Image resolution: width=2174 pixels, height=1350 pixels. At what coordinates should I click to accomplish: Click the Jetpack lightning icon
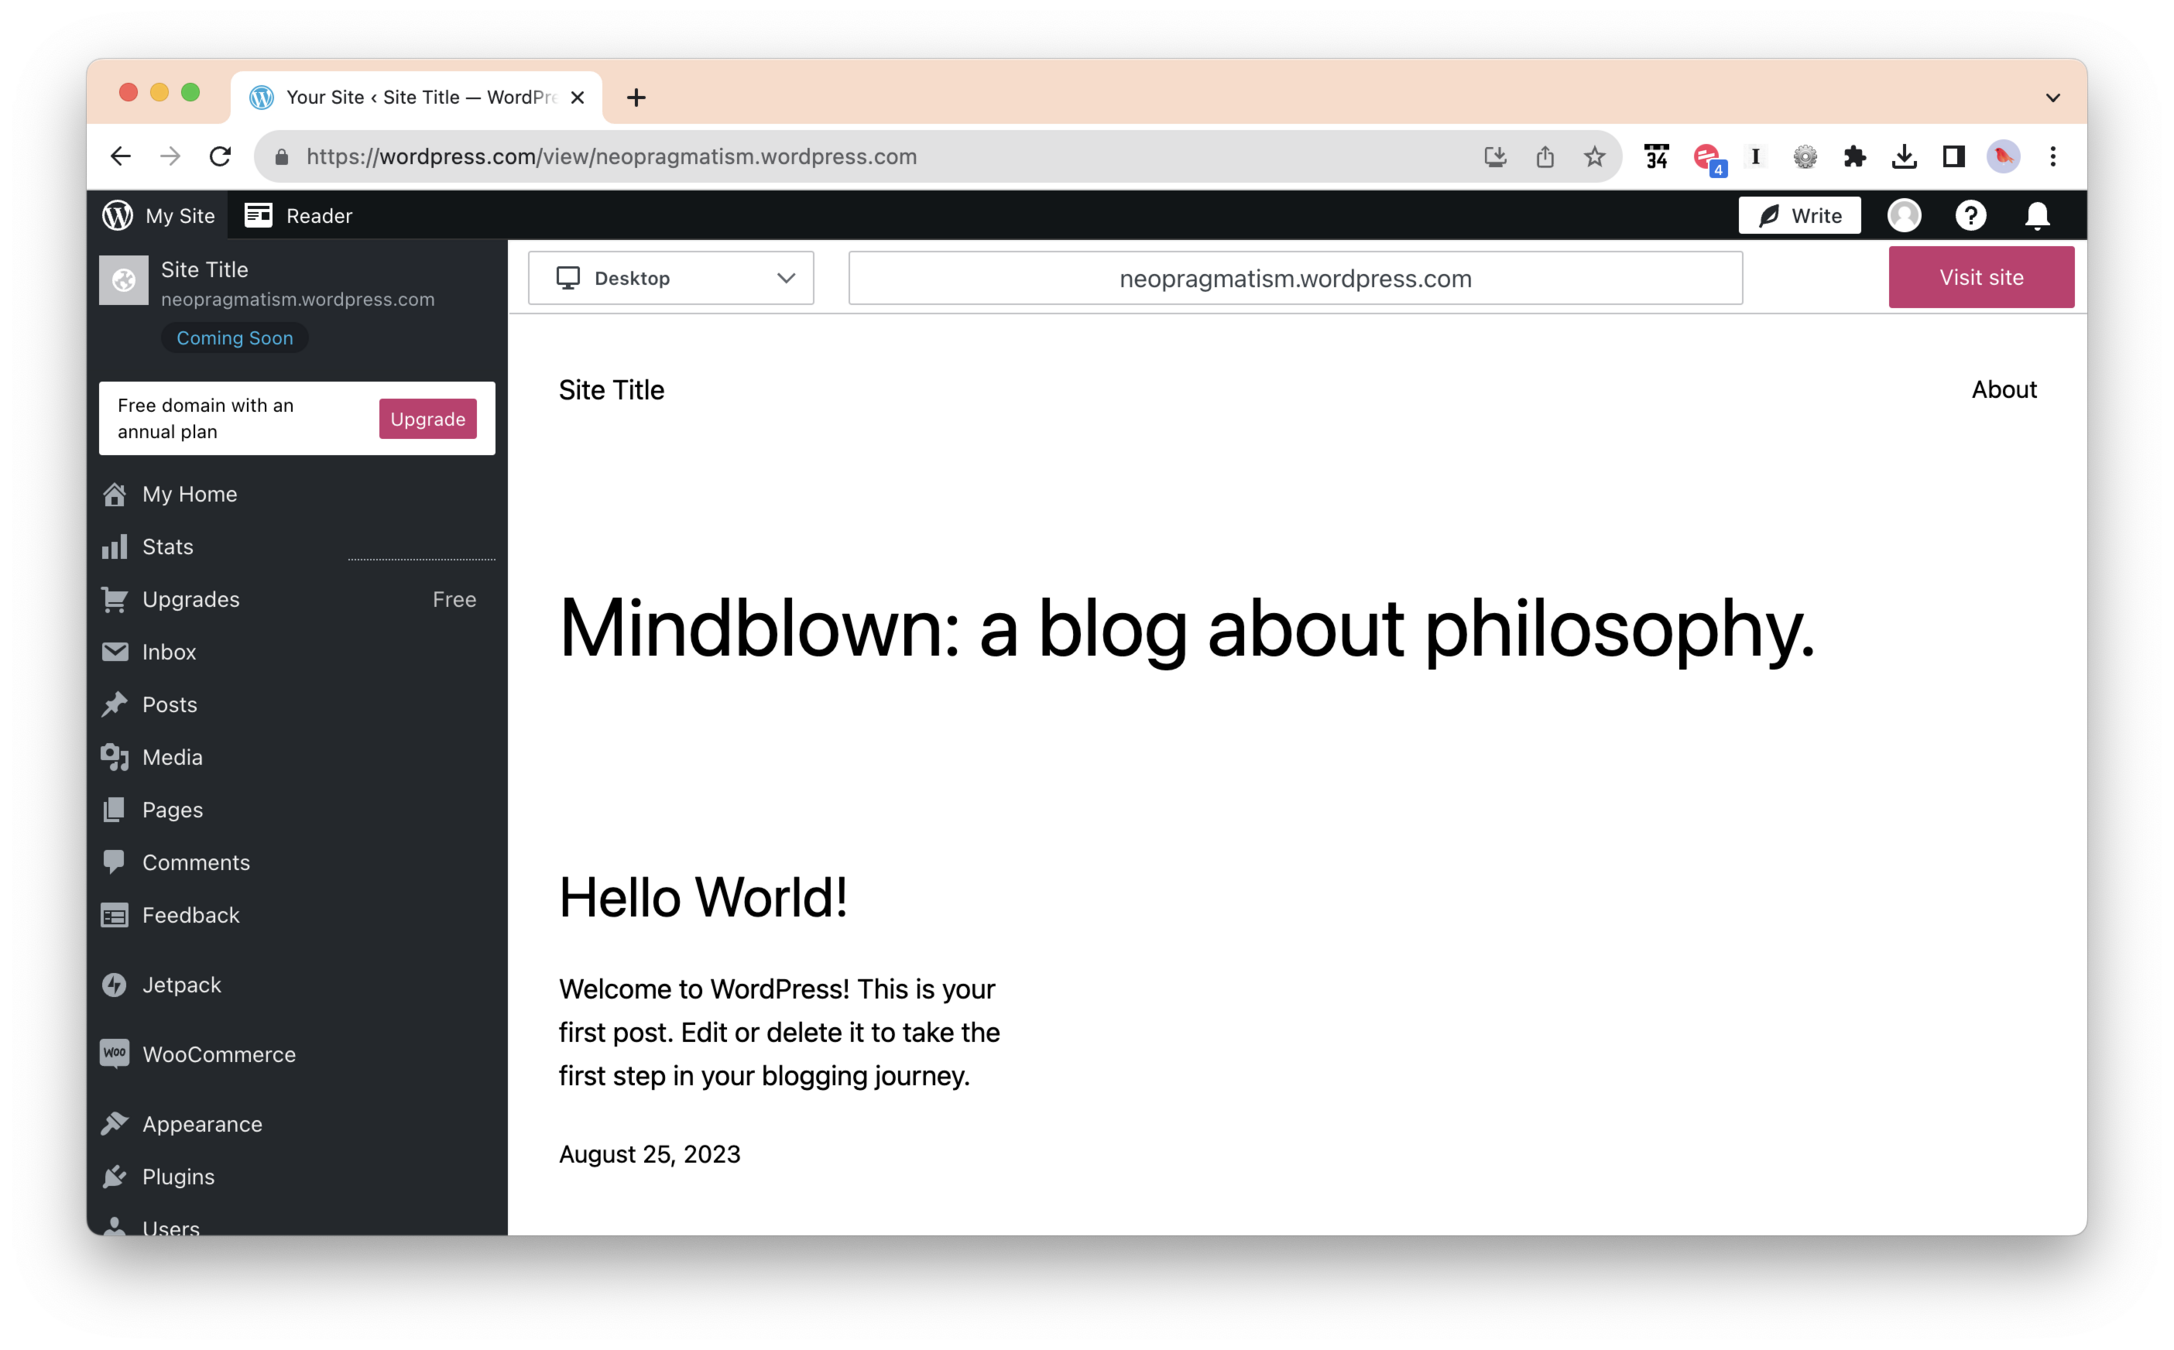tap(114, 985)
